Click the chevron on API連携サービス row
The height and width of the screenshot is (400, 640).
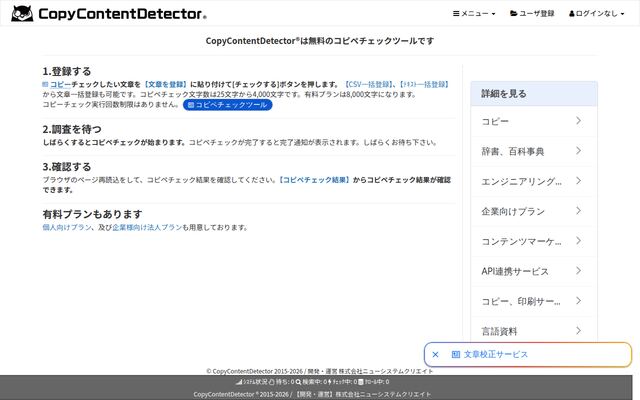(x=578, y=271)
